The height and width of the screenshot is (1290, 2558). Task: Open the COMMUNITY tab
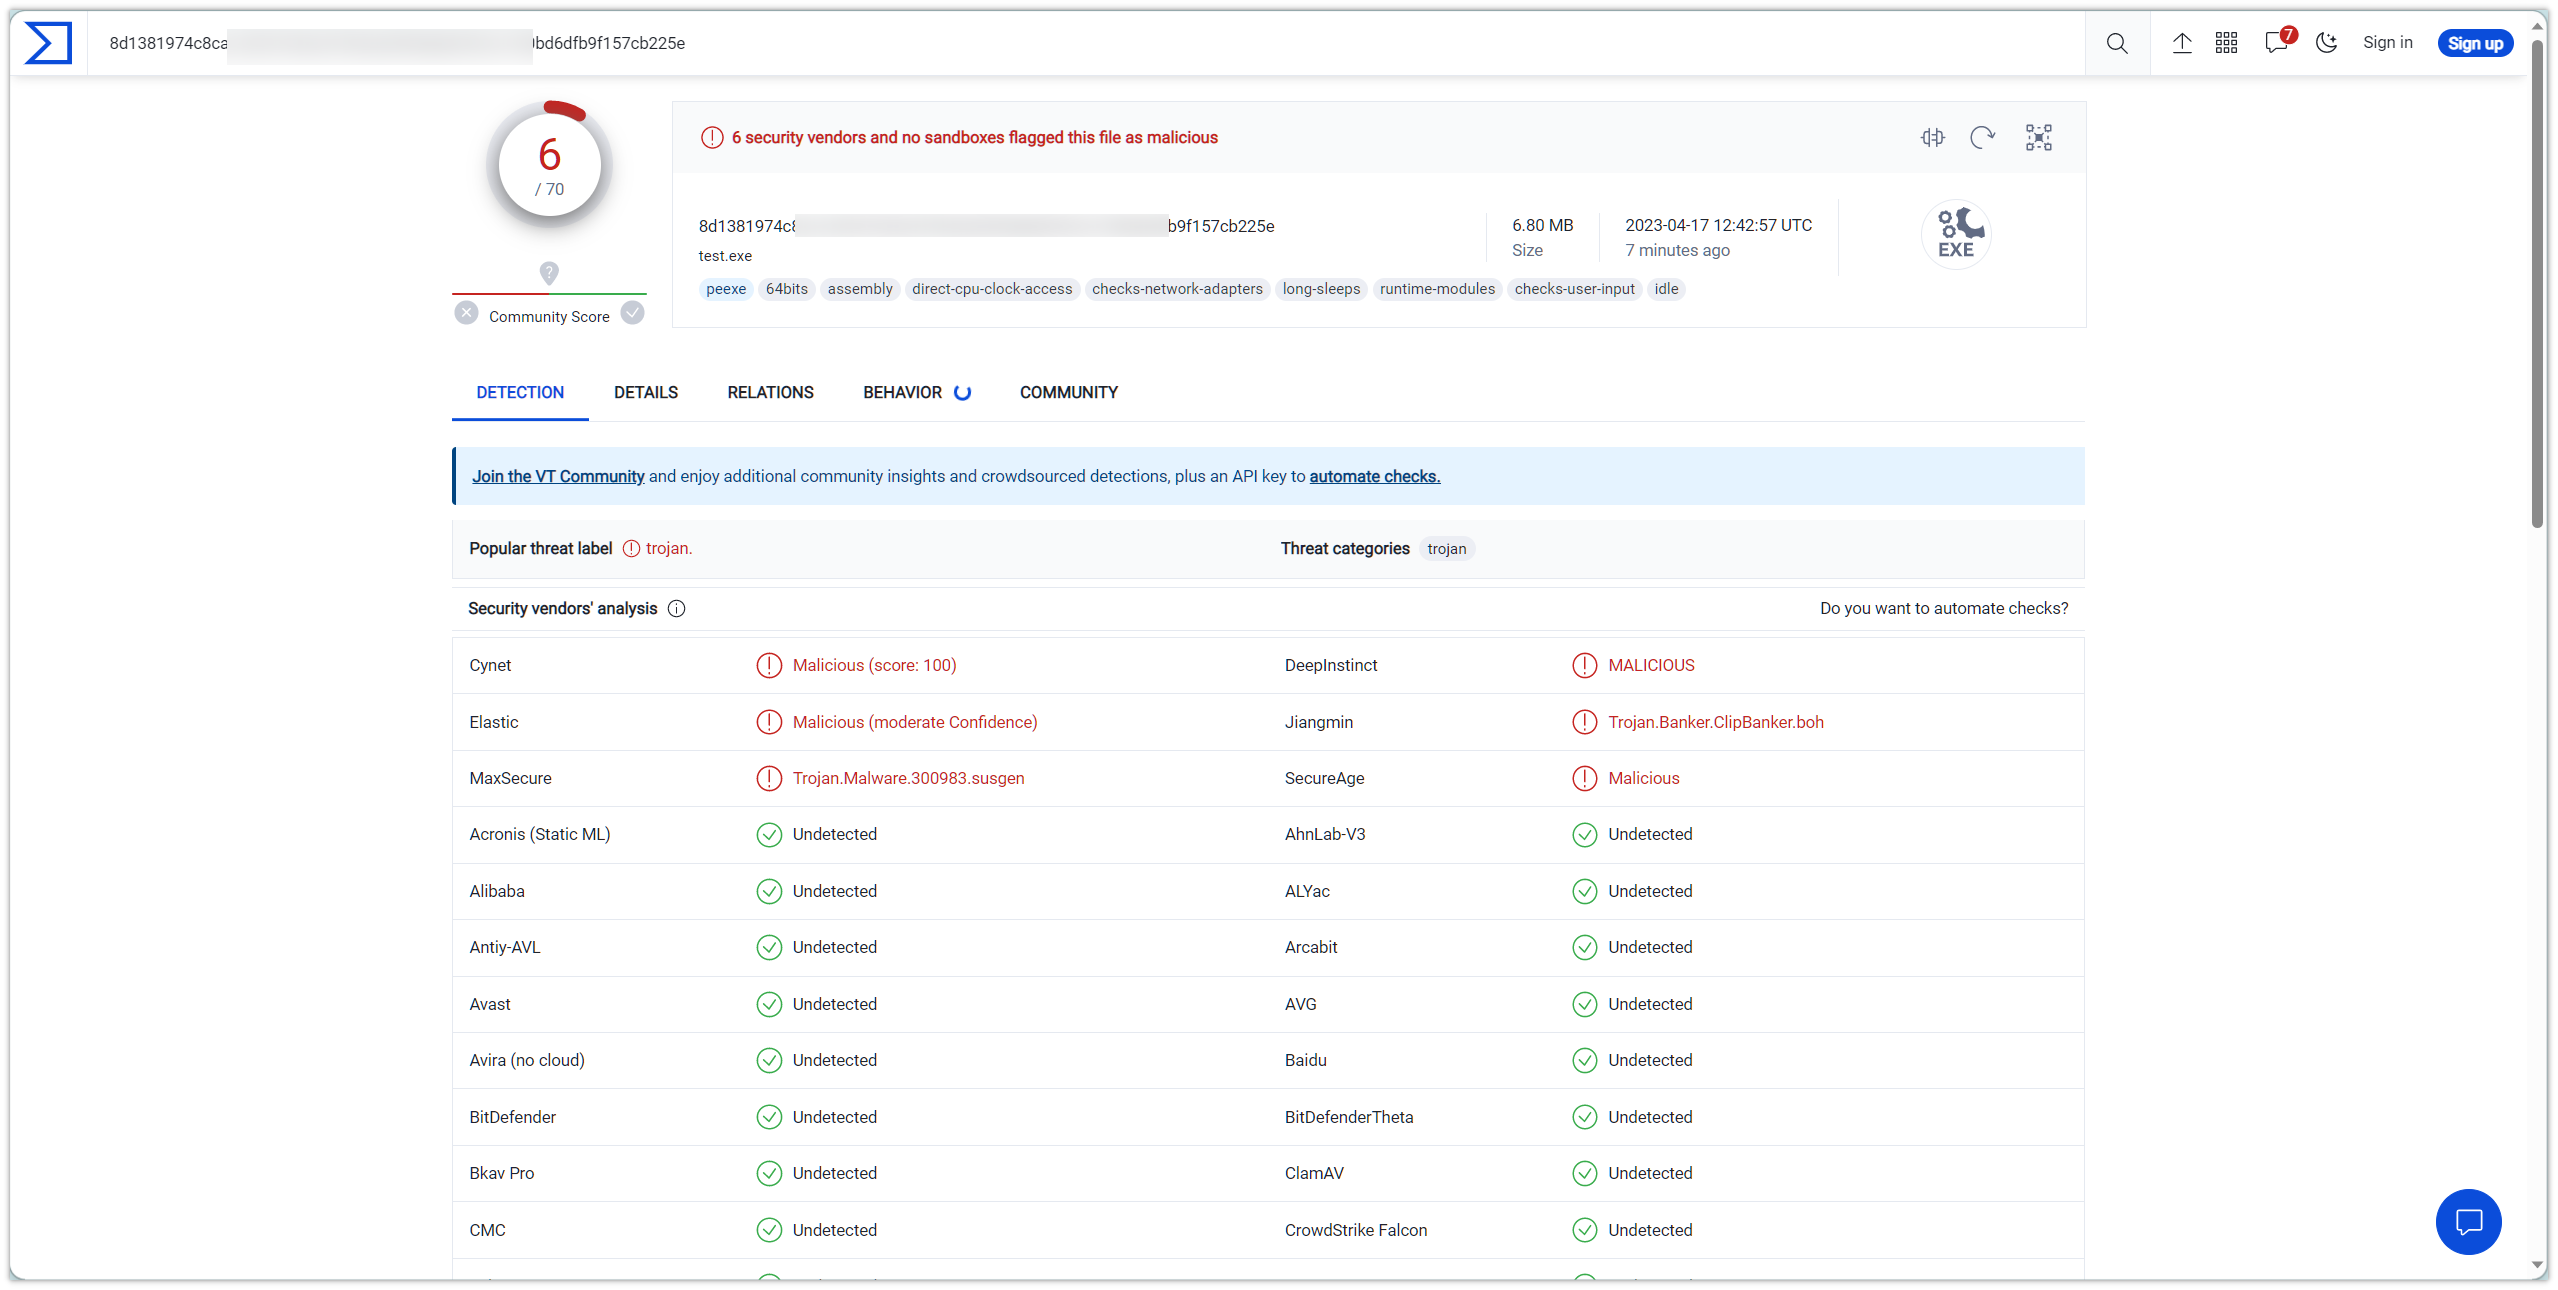1069,393
